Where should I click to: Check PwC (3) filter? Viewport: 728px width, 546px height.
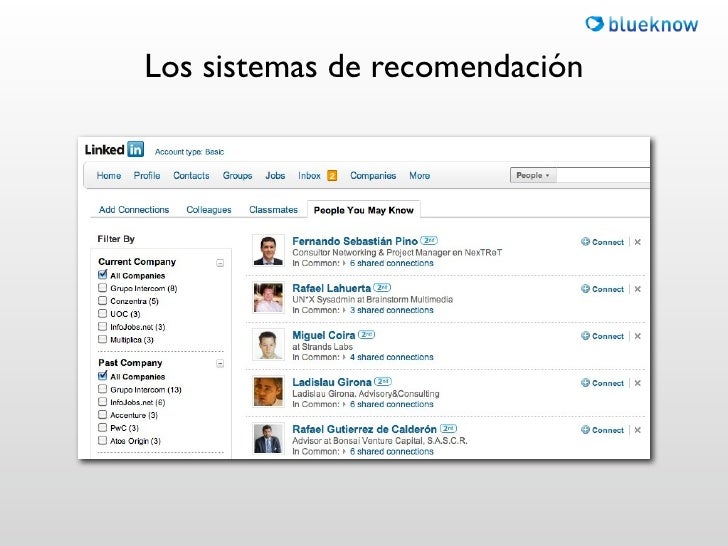(103, 427)
